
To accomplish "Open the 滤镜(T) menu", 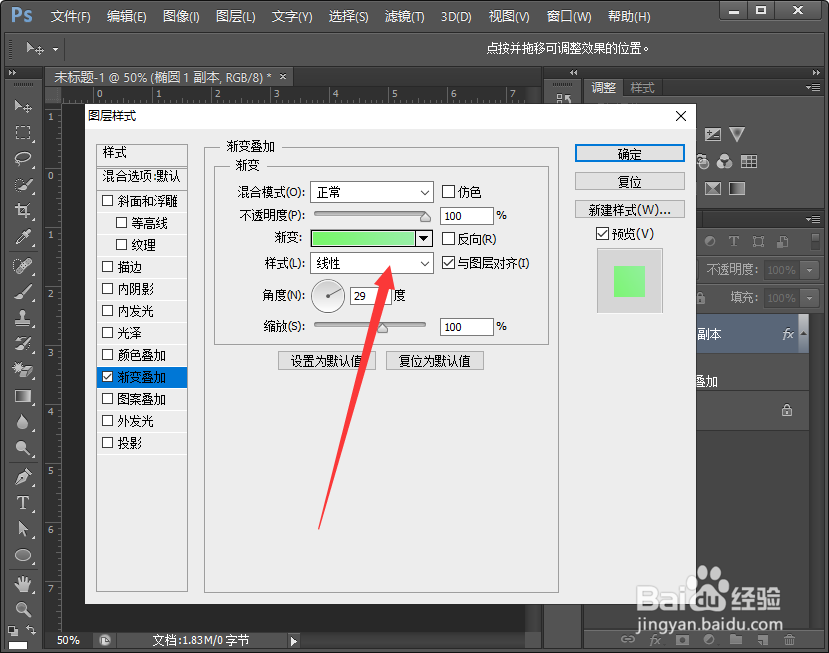I will (404, 16).
